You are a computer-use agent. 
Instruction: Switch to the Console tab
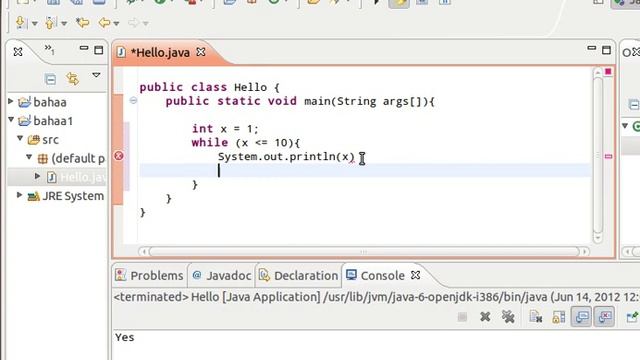point(376,276)
